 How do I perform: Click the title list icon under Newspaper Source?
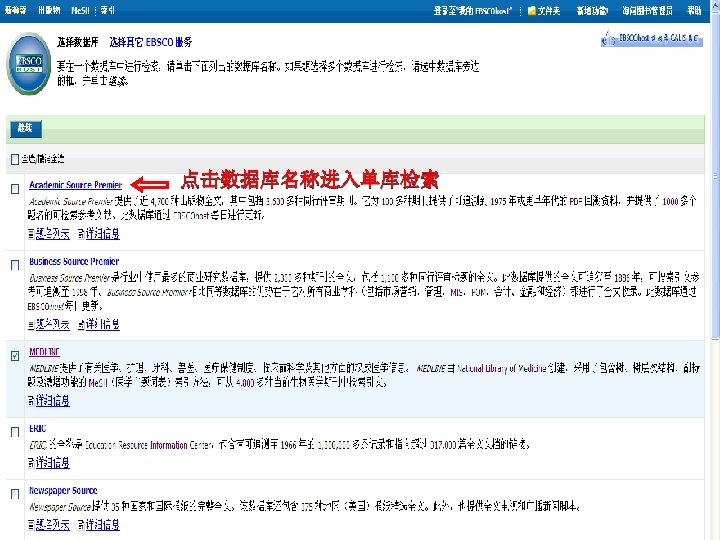pos(31,525)
